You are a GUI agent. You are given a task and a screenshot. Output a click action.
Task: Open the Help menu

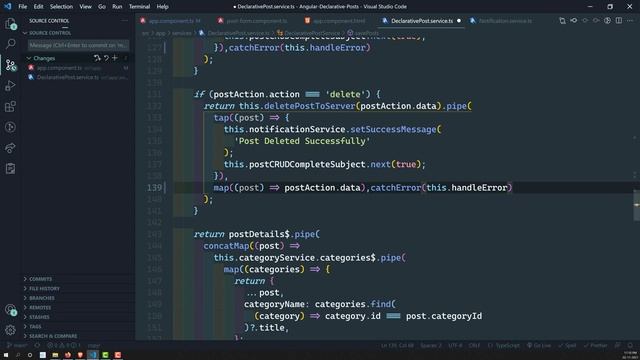pyautogui.click(x=162, y=7)
